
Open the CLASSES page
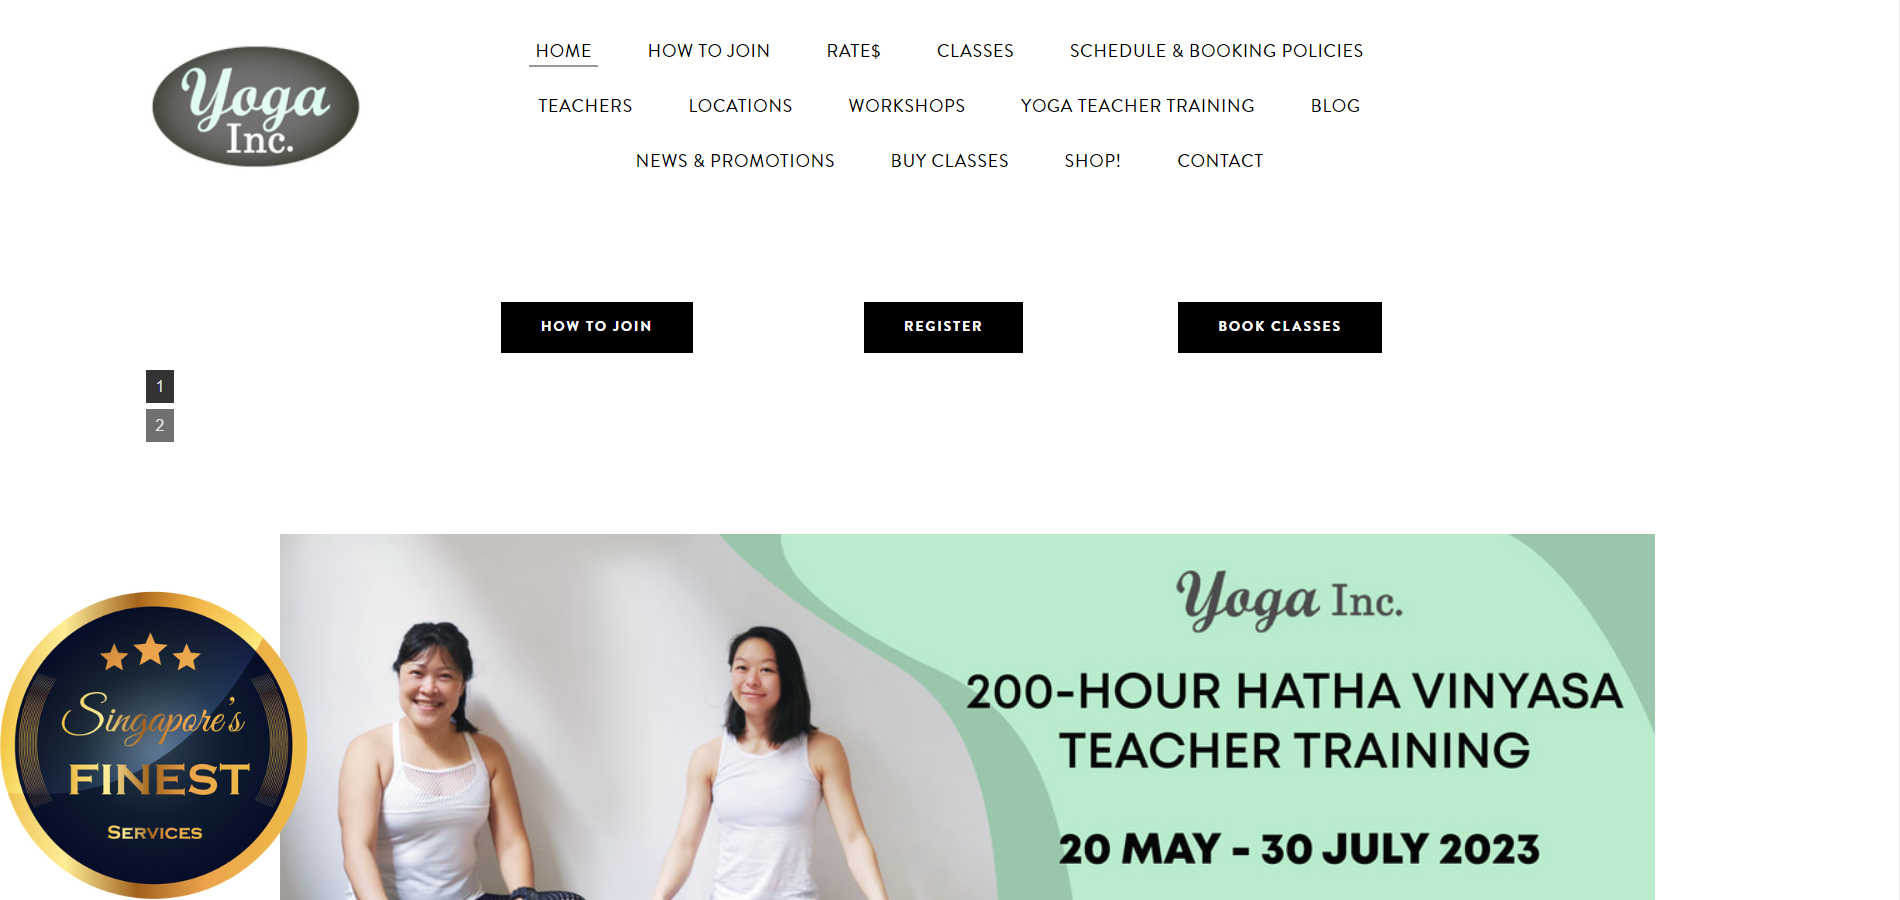point(975,51)
